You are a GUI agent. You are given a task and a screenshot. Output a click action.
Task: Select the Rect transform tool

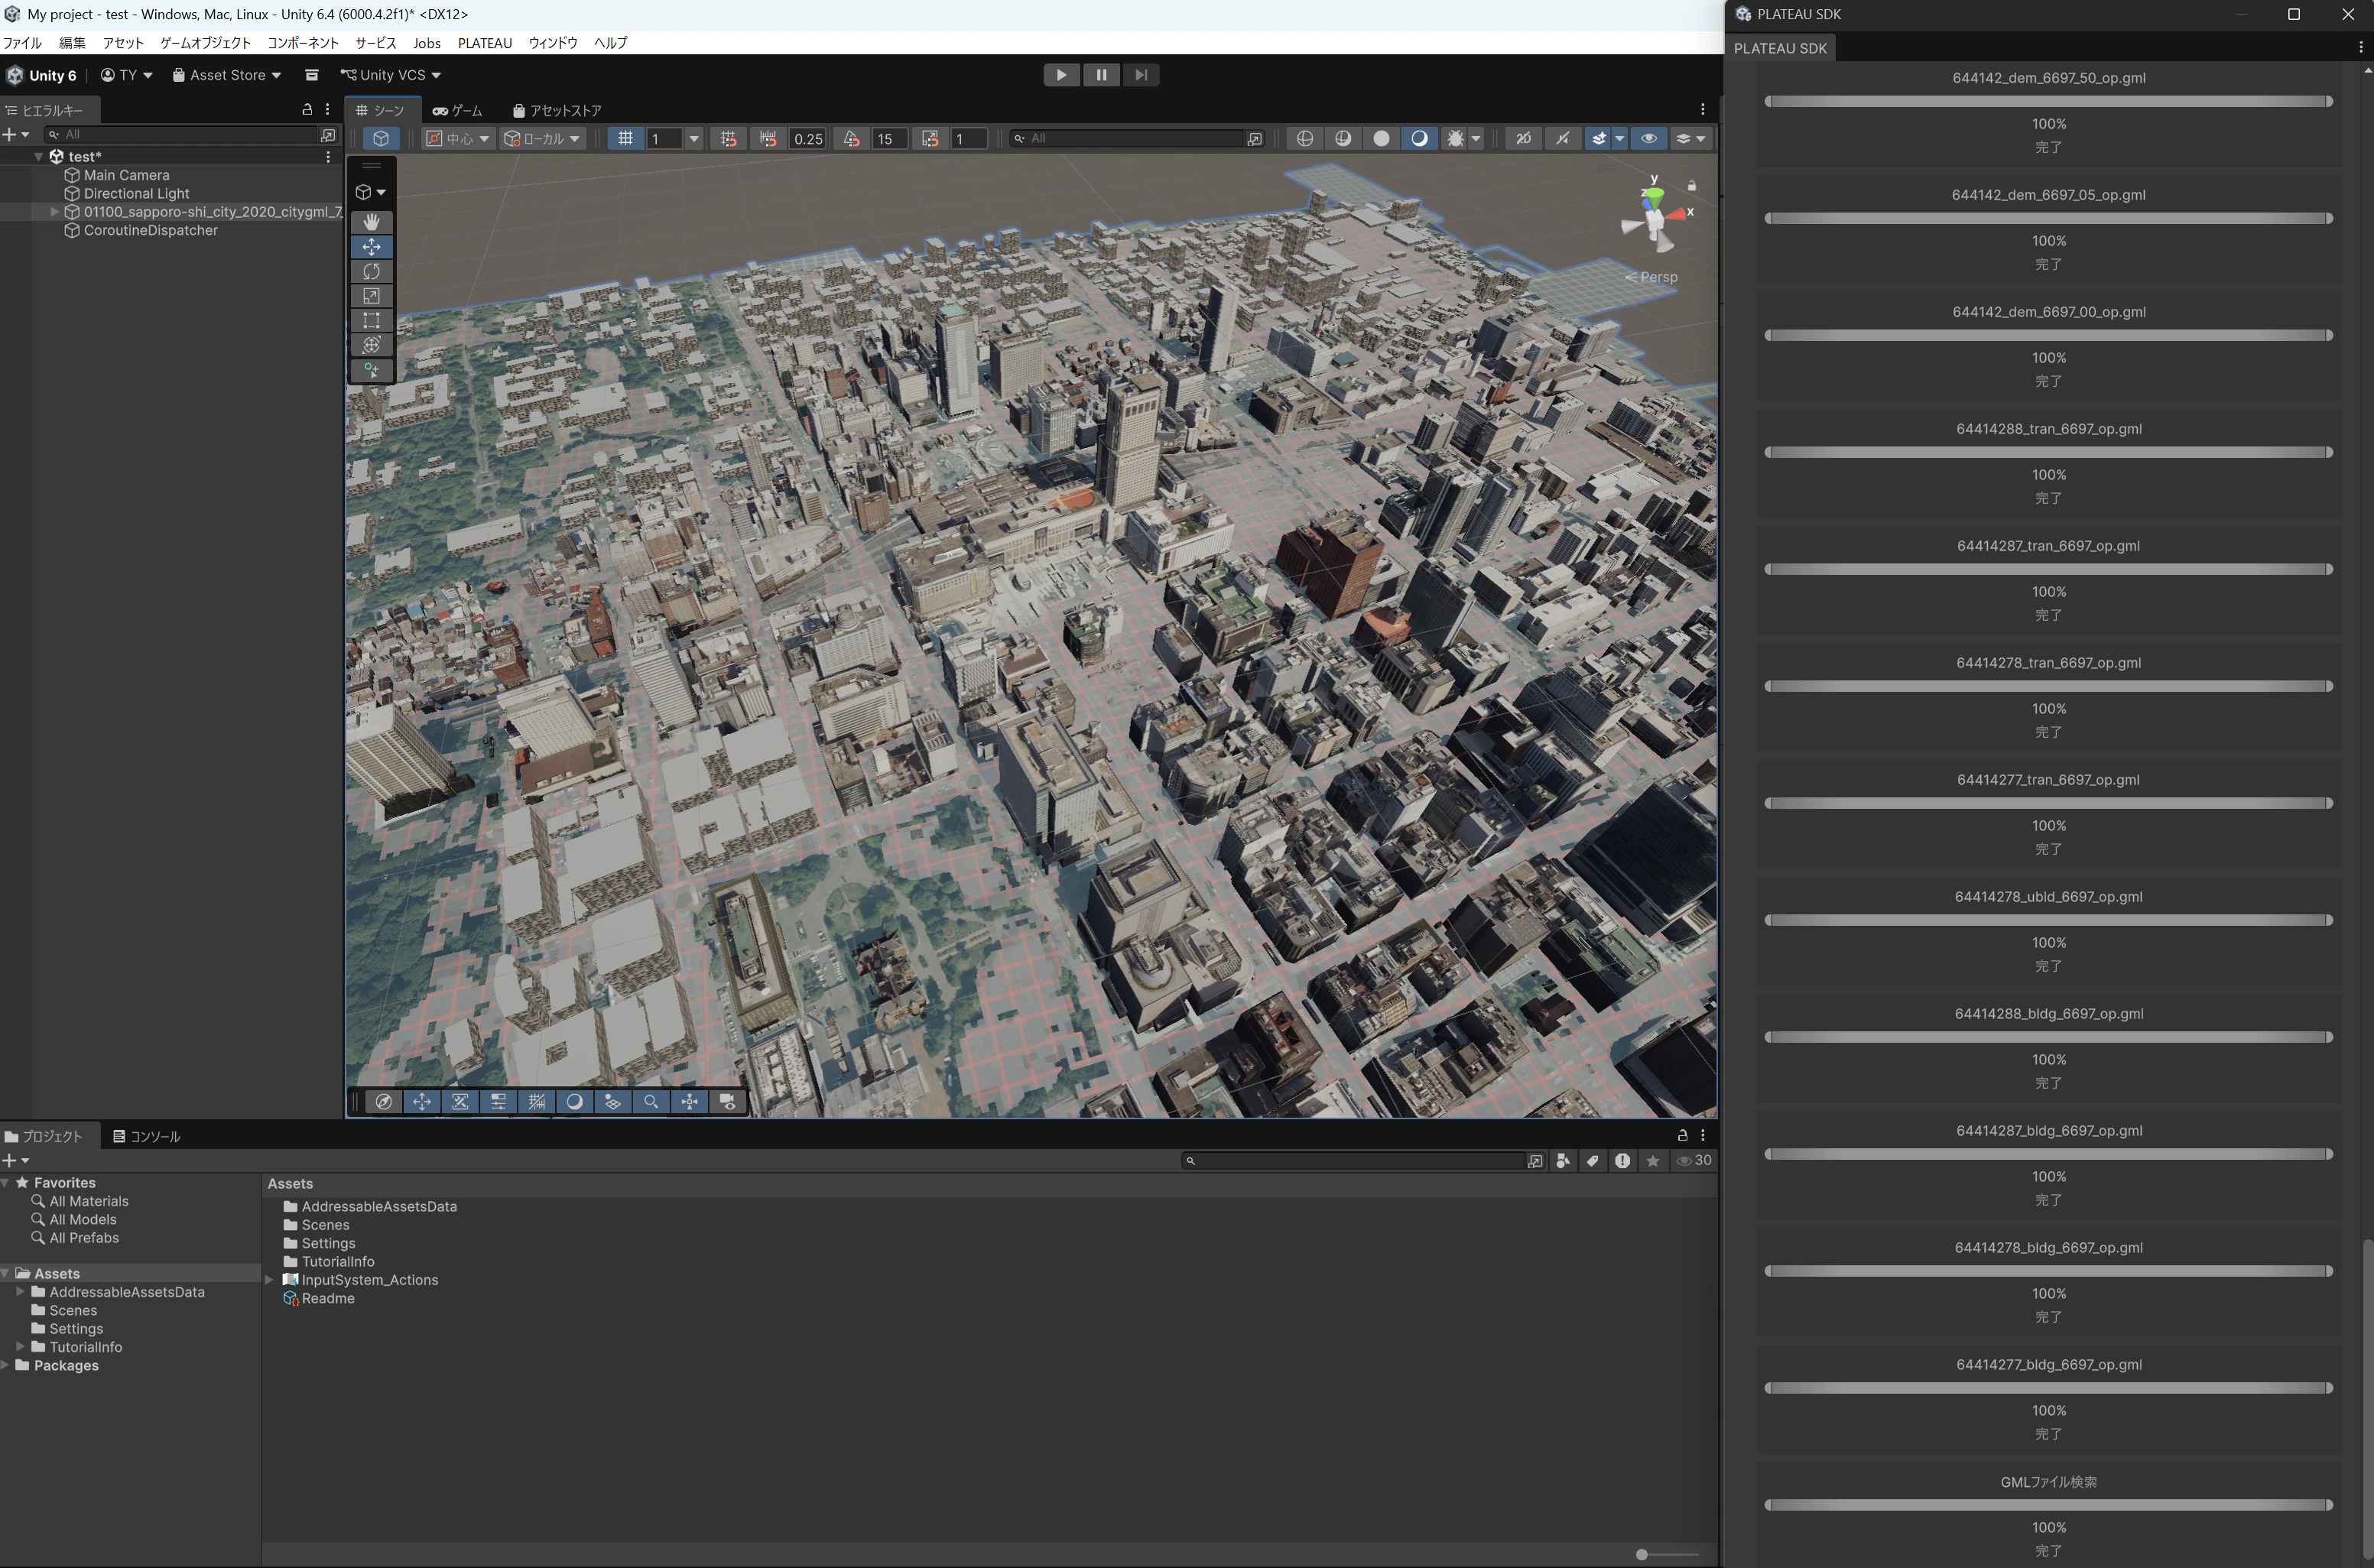[371, 320]
